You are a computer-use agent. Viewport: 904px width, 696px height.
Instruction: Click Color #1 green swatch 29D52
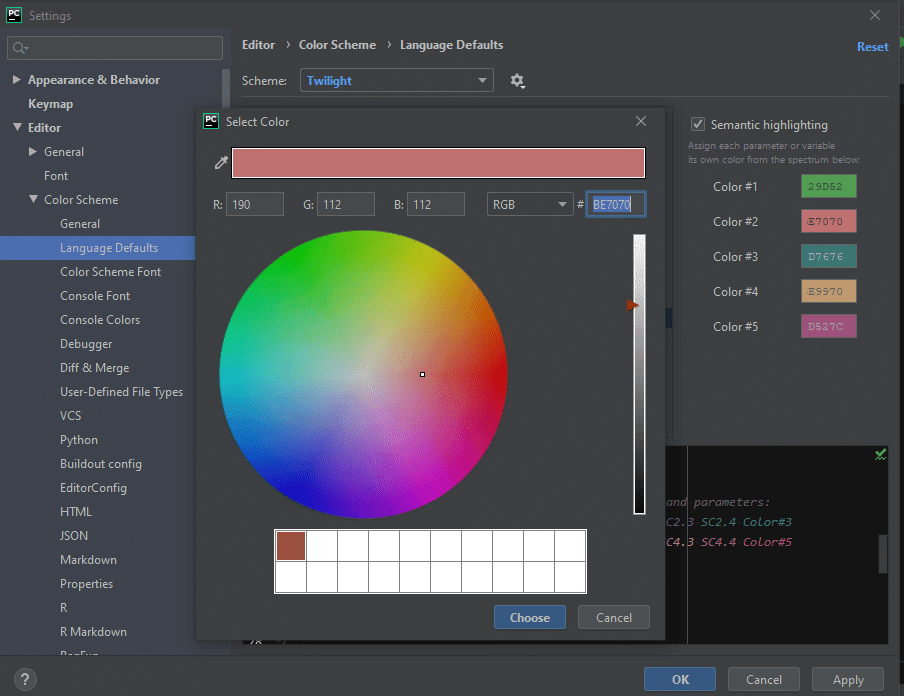click(x=828, y=186)
